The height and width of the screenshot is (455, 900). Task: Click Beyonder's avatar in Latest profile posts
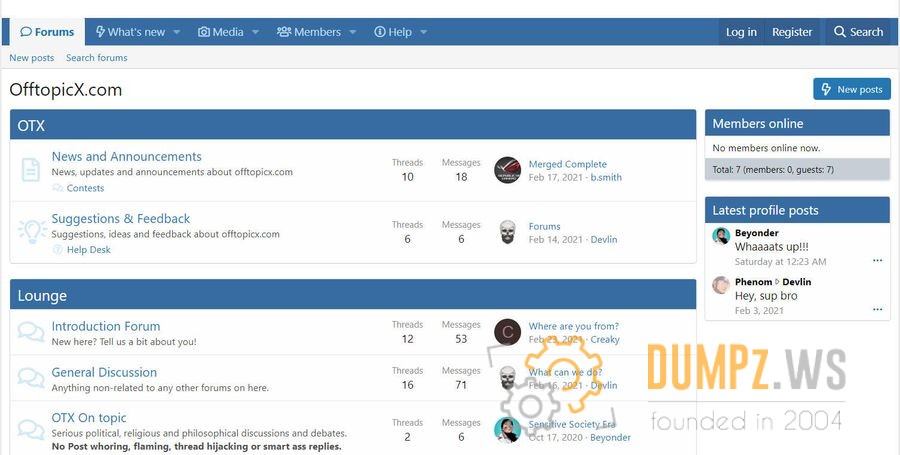[x=721, y=236]
